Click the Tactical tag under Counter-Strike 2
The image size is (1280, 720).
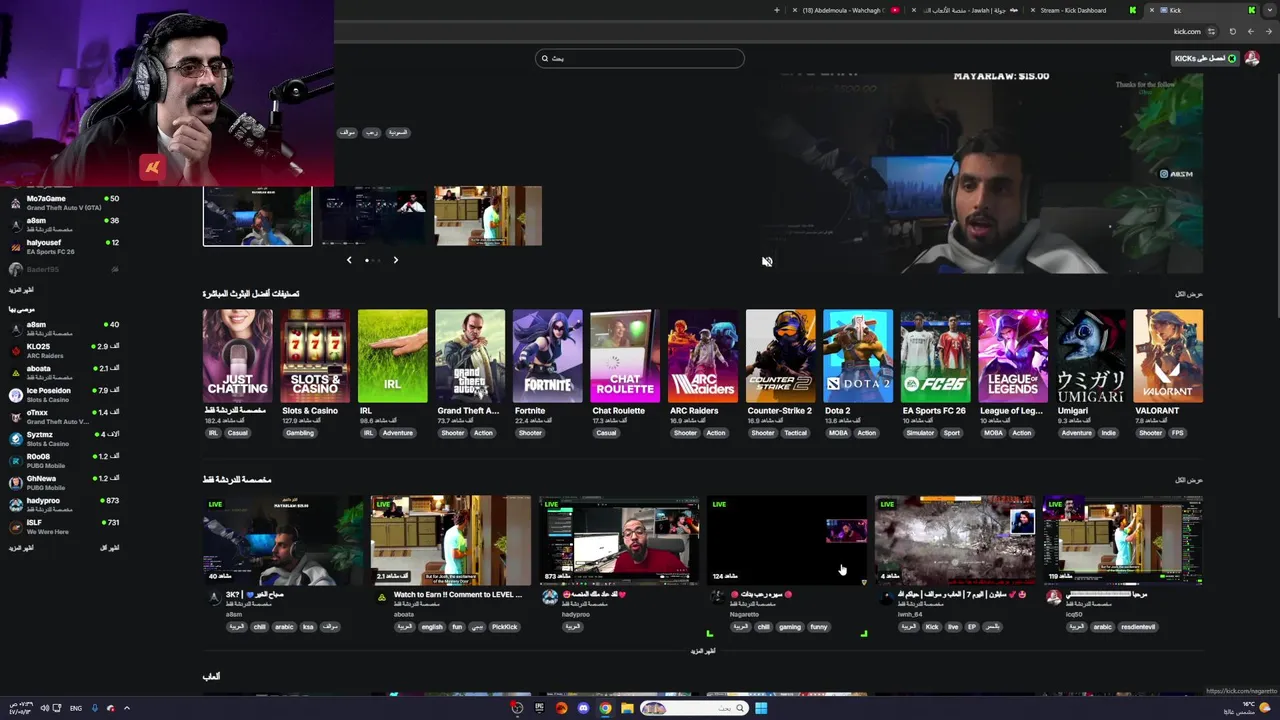pos(795,433)
